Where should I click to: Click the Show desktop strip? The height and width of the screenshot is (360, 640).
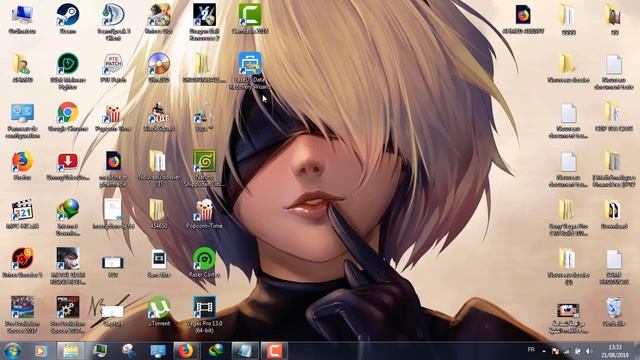[x=636, y=351]
